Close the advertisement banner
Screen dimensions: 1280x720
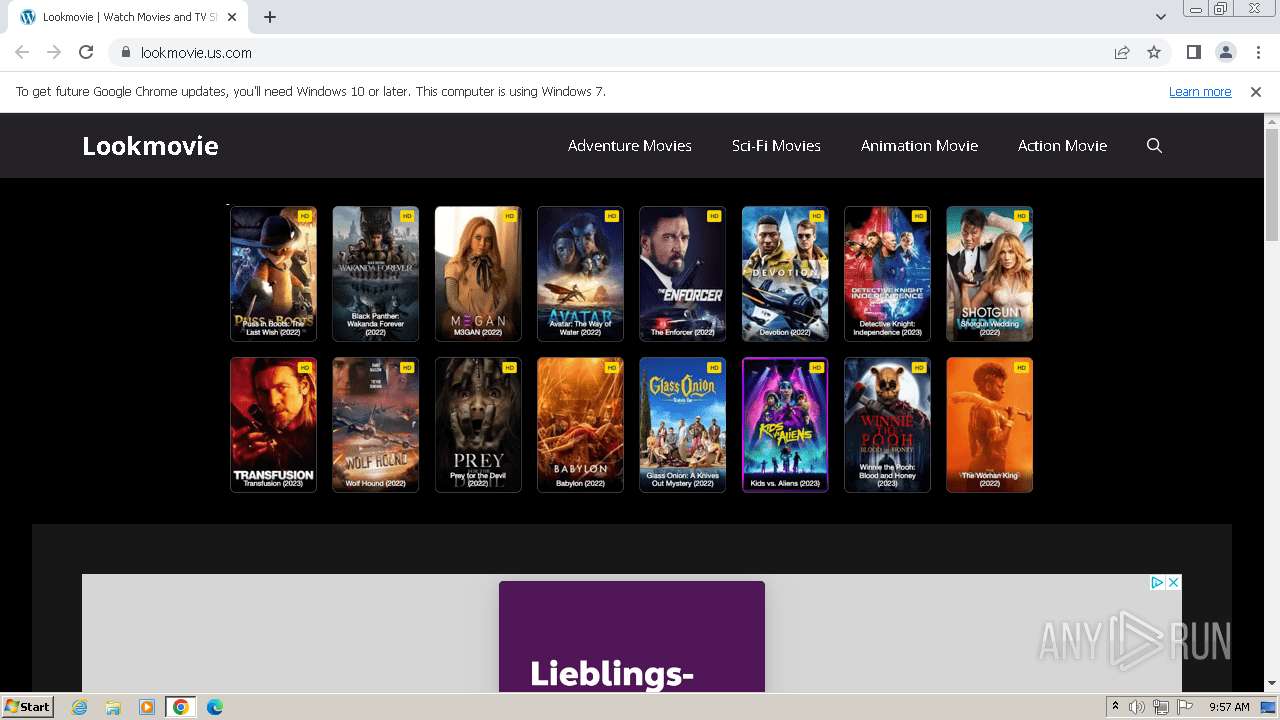1174,582
